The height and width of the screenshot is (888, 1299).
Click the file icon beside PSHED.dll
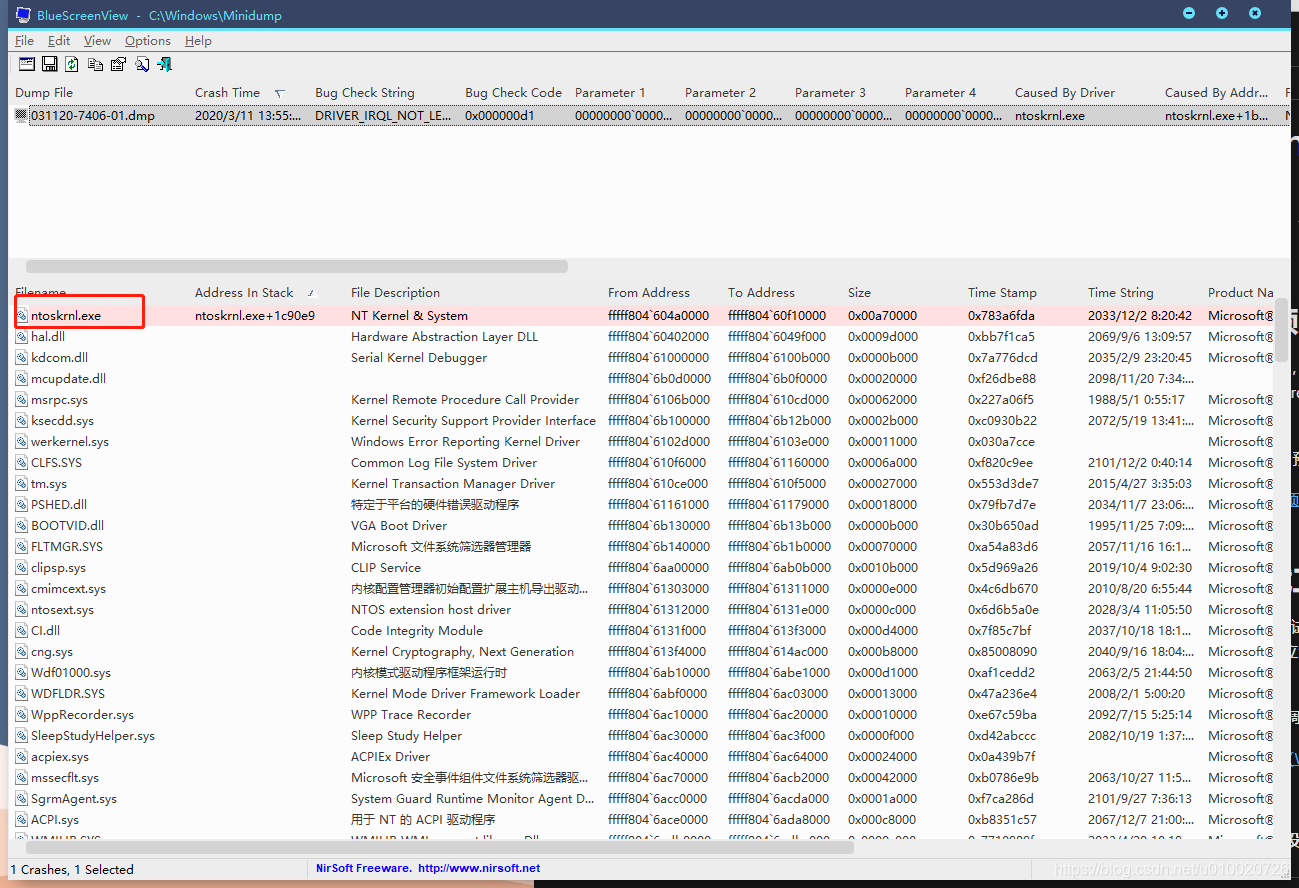point(22,505)
